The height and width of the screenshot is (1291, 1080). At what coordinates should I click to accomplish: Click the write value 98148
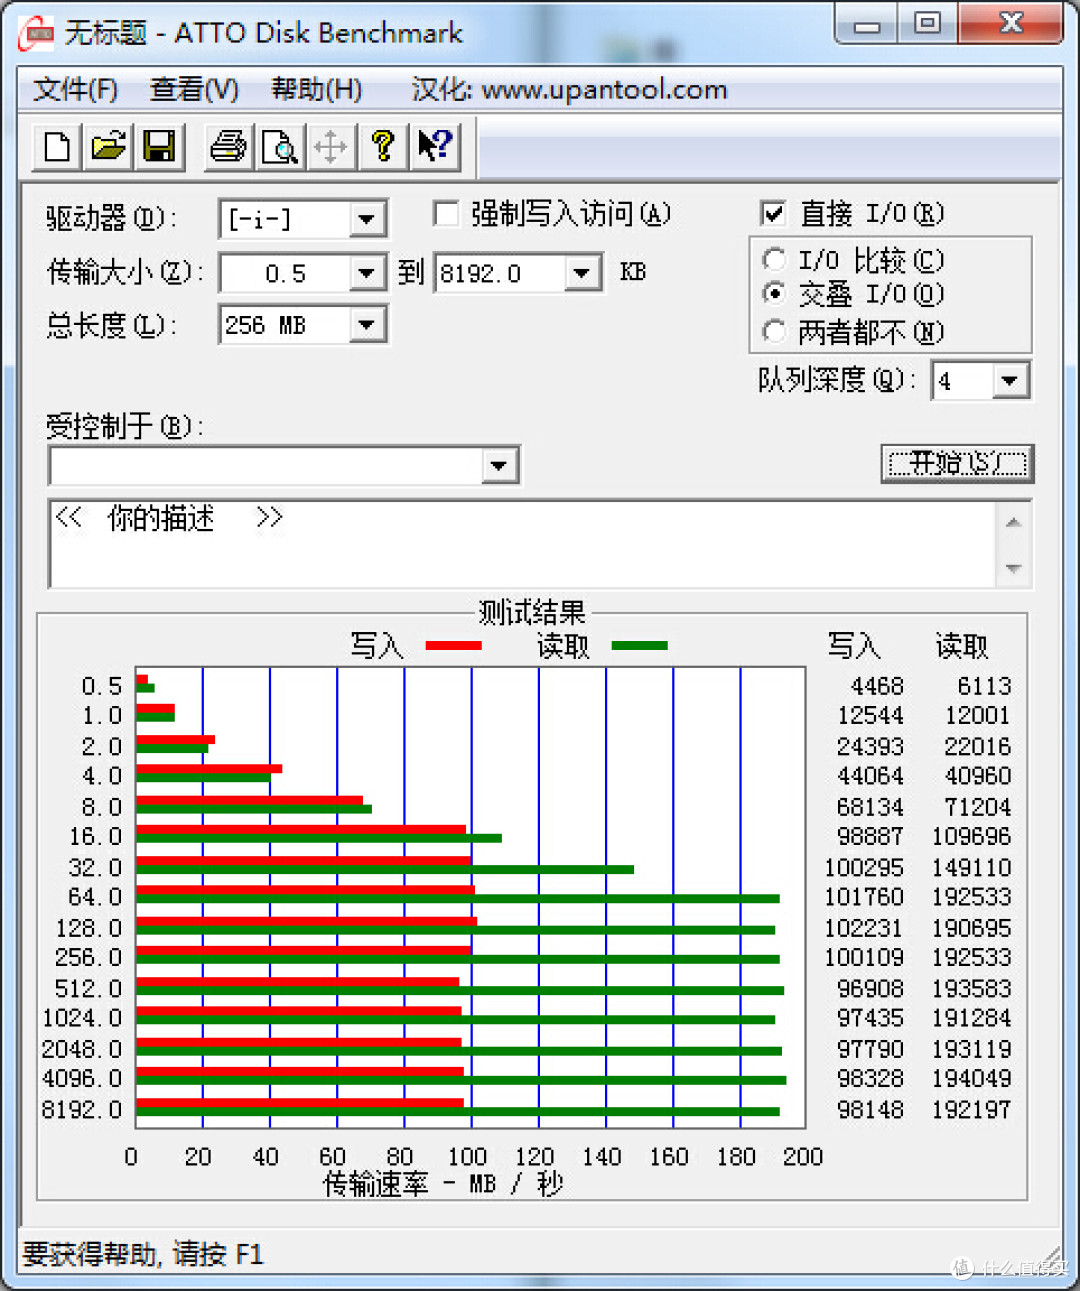[x=871, y=1110]
